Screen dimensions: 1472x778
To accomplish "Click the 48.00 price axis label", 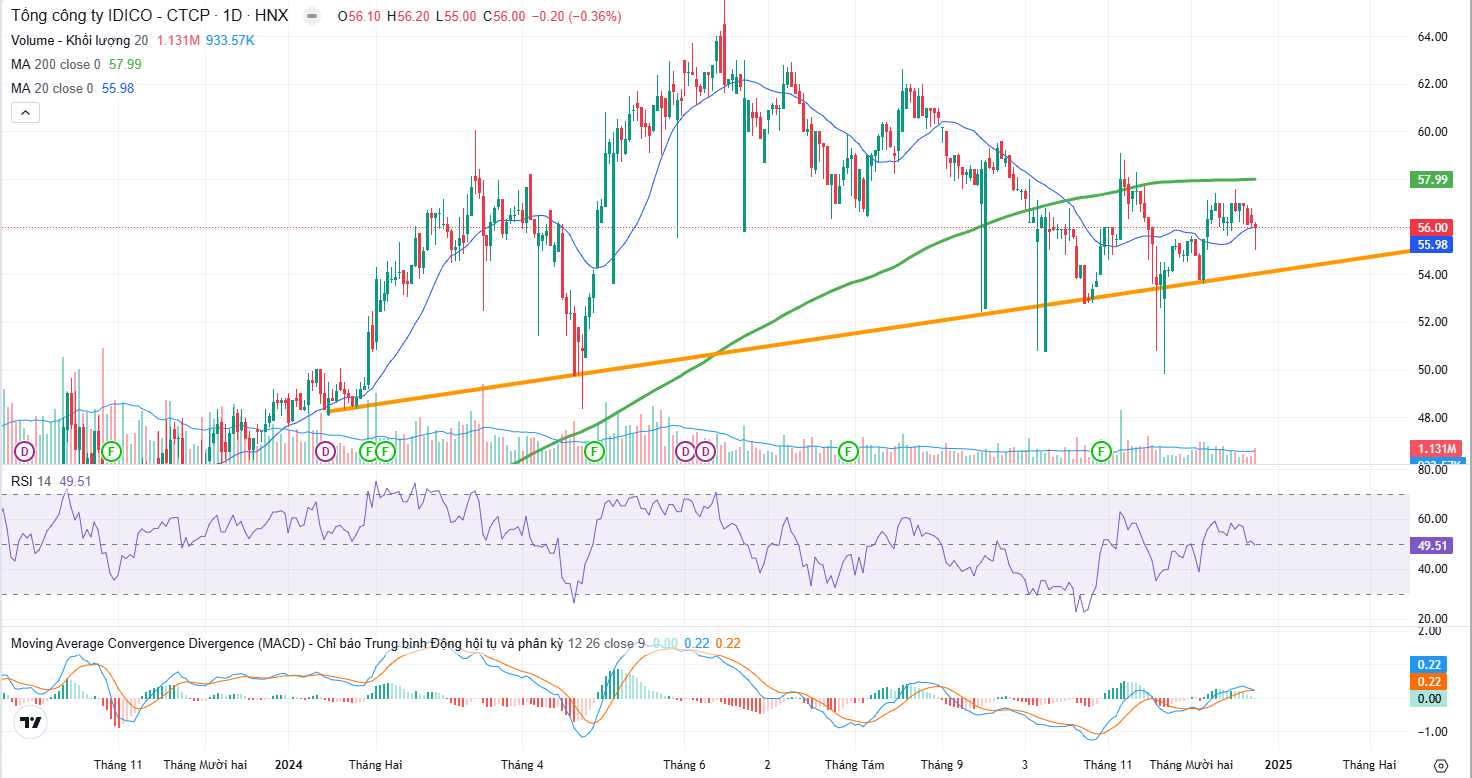I will [1433, 418].
